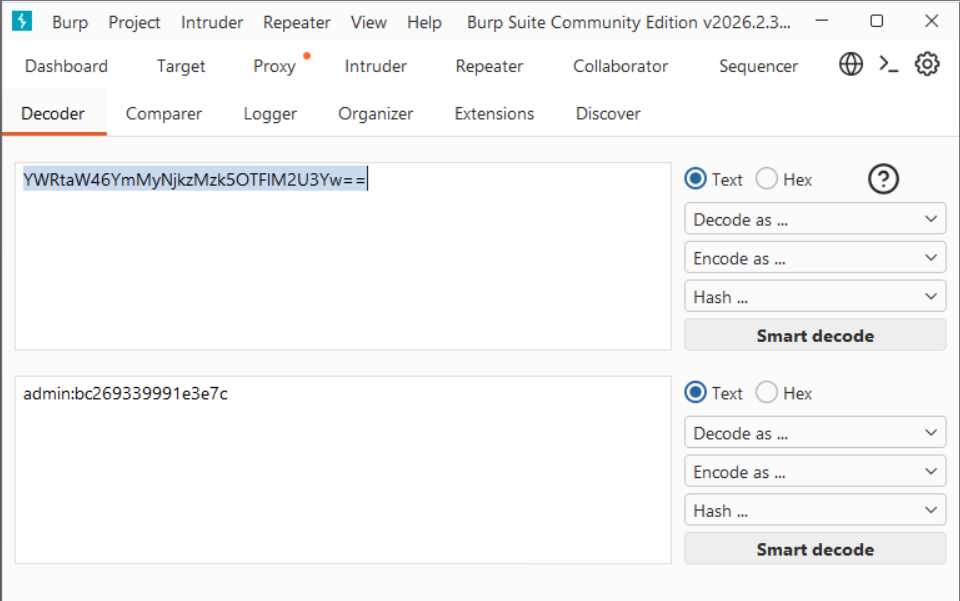Maximize the Burp Suite window
Screen dimensions: 960x601
pyautogui.click(x=877, y=21)
